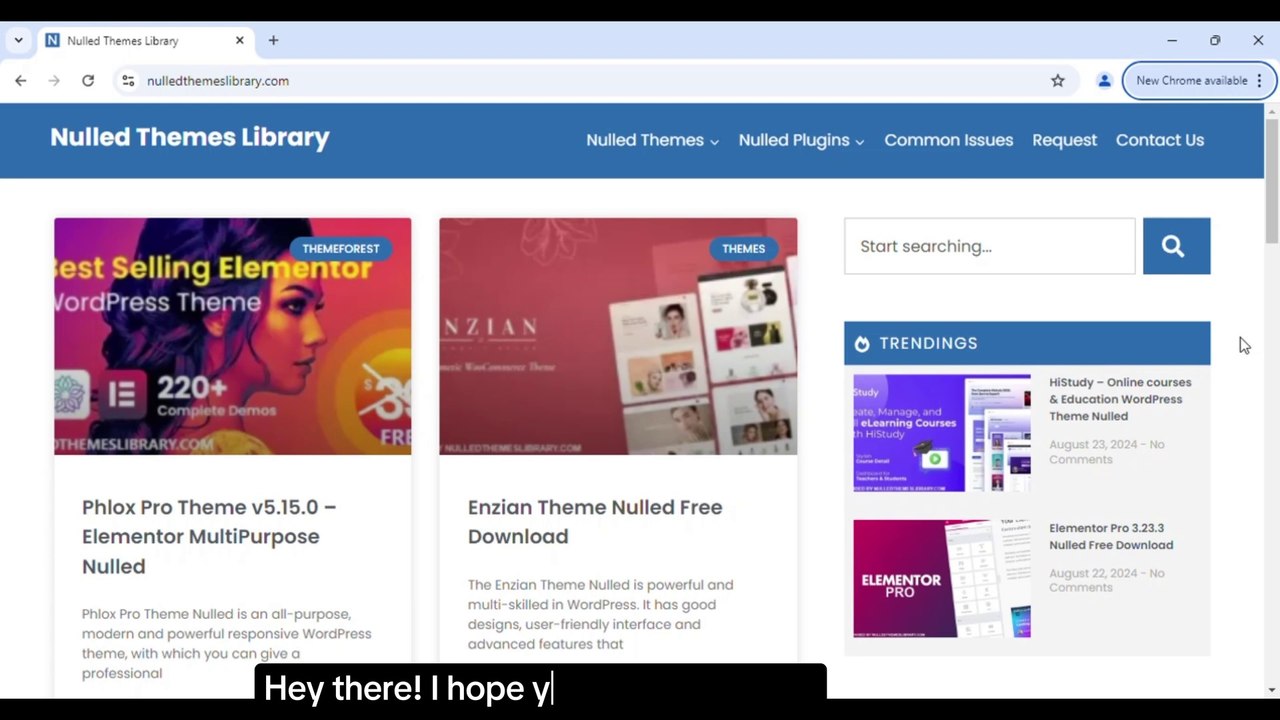Open the tab search dropdown arrow
Image resolution: width=1280 pixels, height=720 pixels.
pos(18,41)
